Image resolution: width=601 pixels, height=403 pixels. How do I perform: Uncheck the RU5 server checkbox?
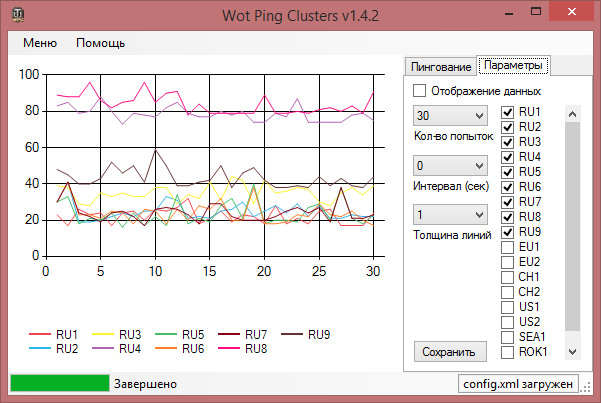507,172
